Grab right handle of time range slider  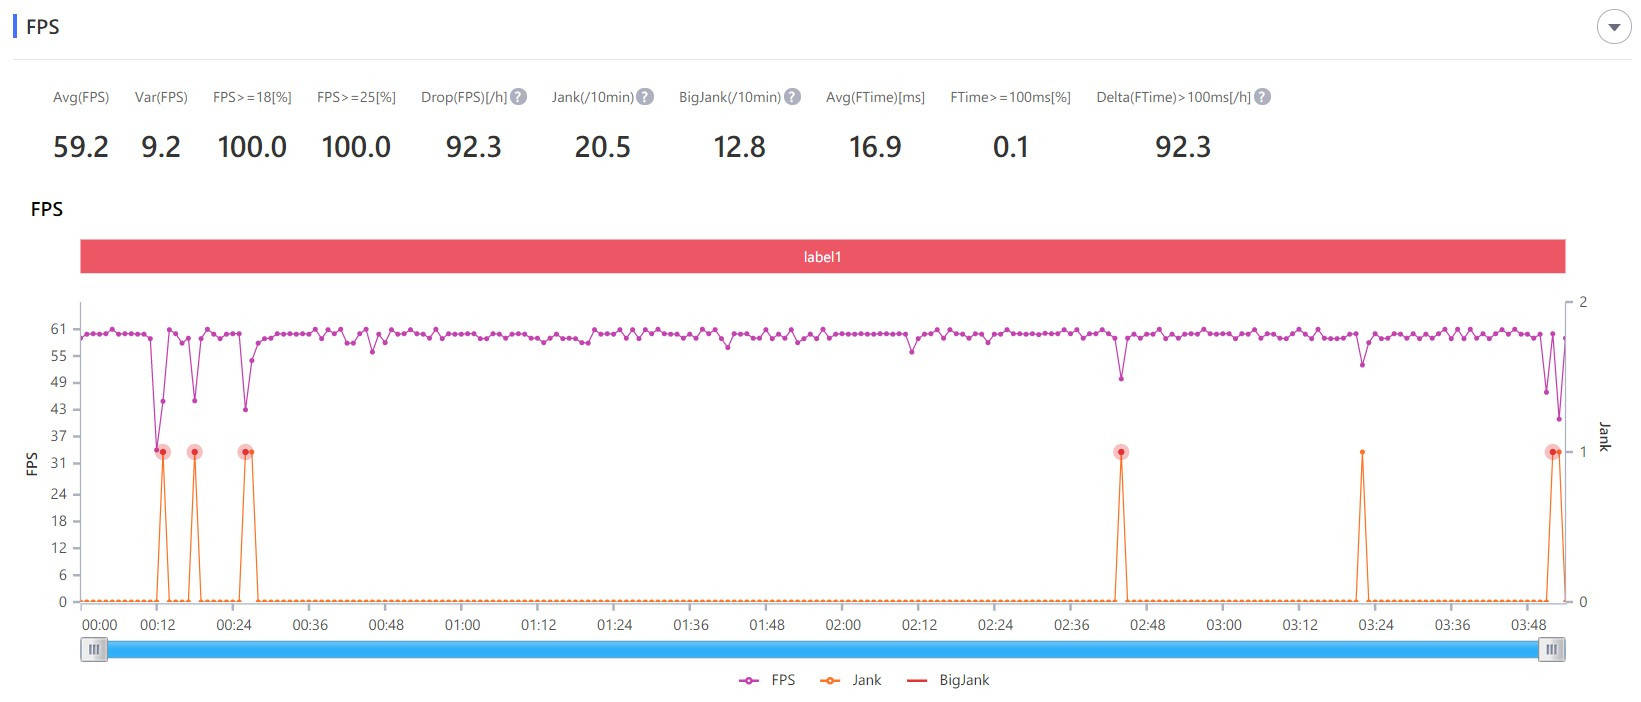click(x=1552, y=650)
